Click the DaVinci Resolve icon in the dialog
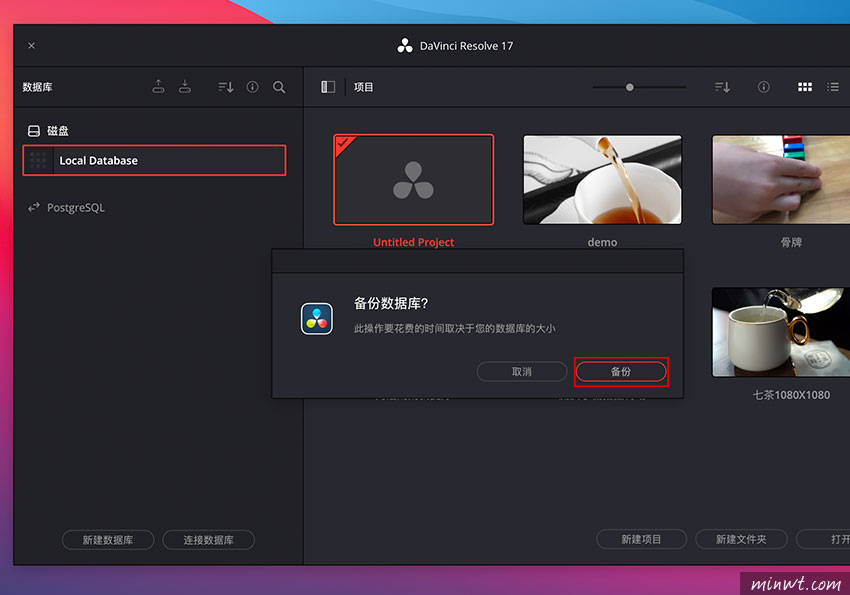Viewport: 850px width, 595px height. pyautogui.click(x=317, y=319)
